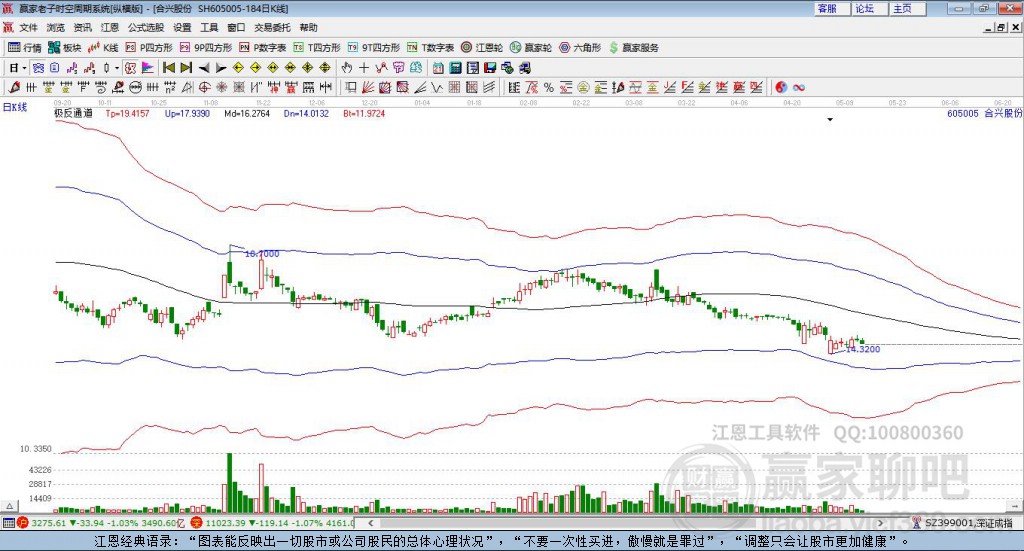Click the red fan lines icon
The image size is (1024, 551).
pos(368,87)
